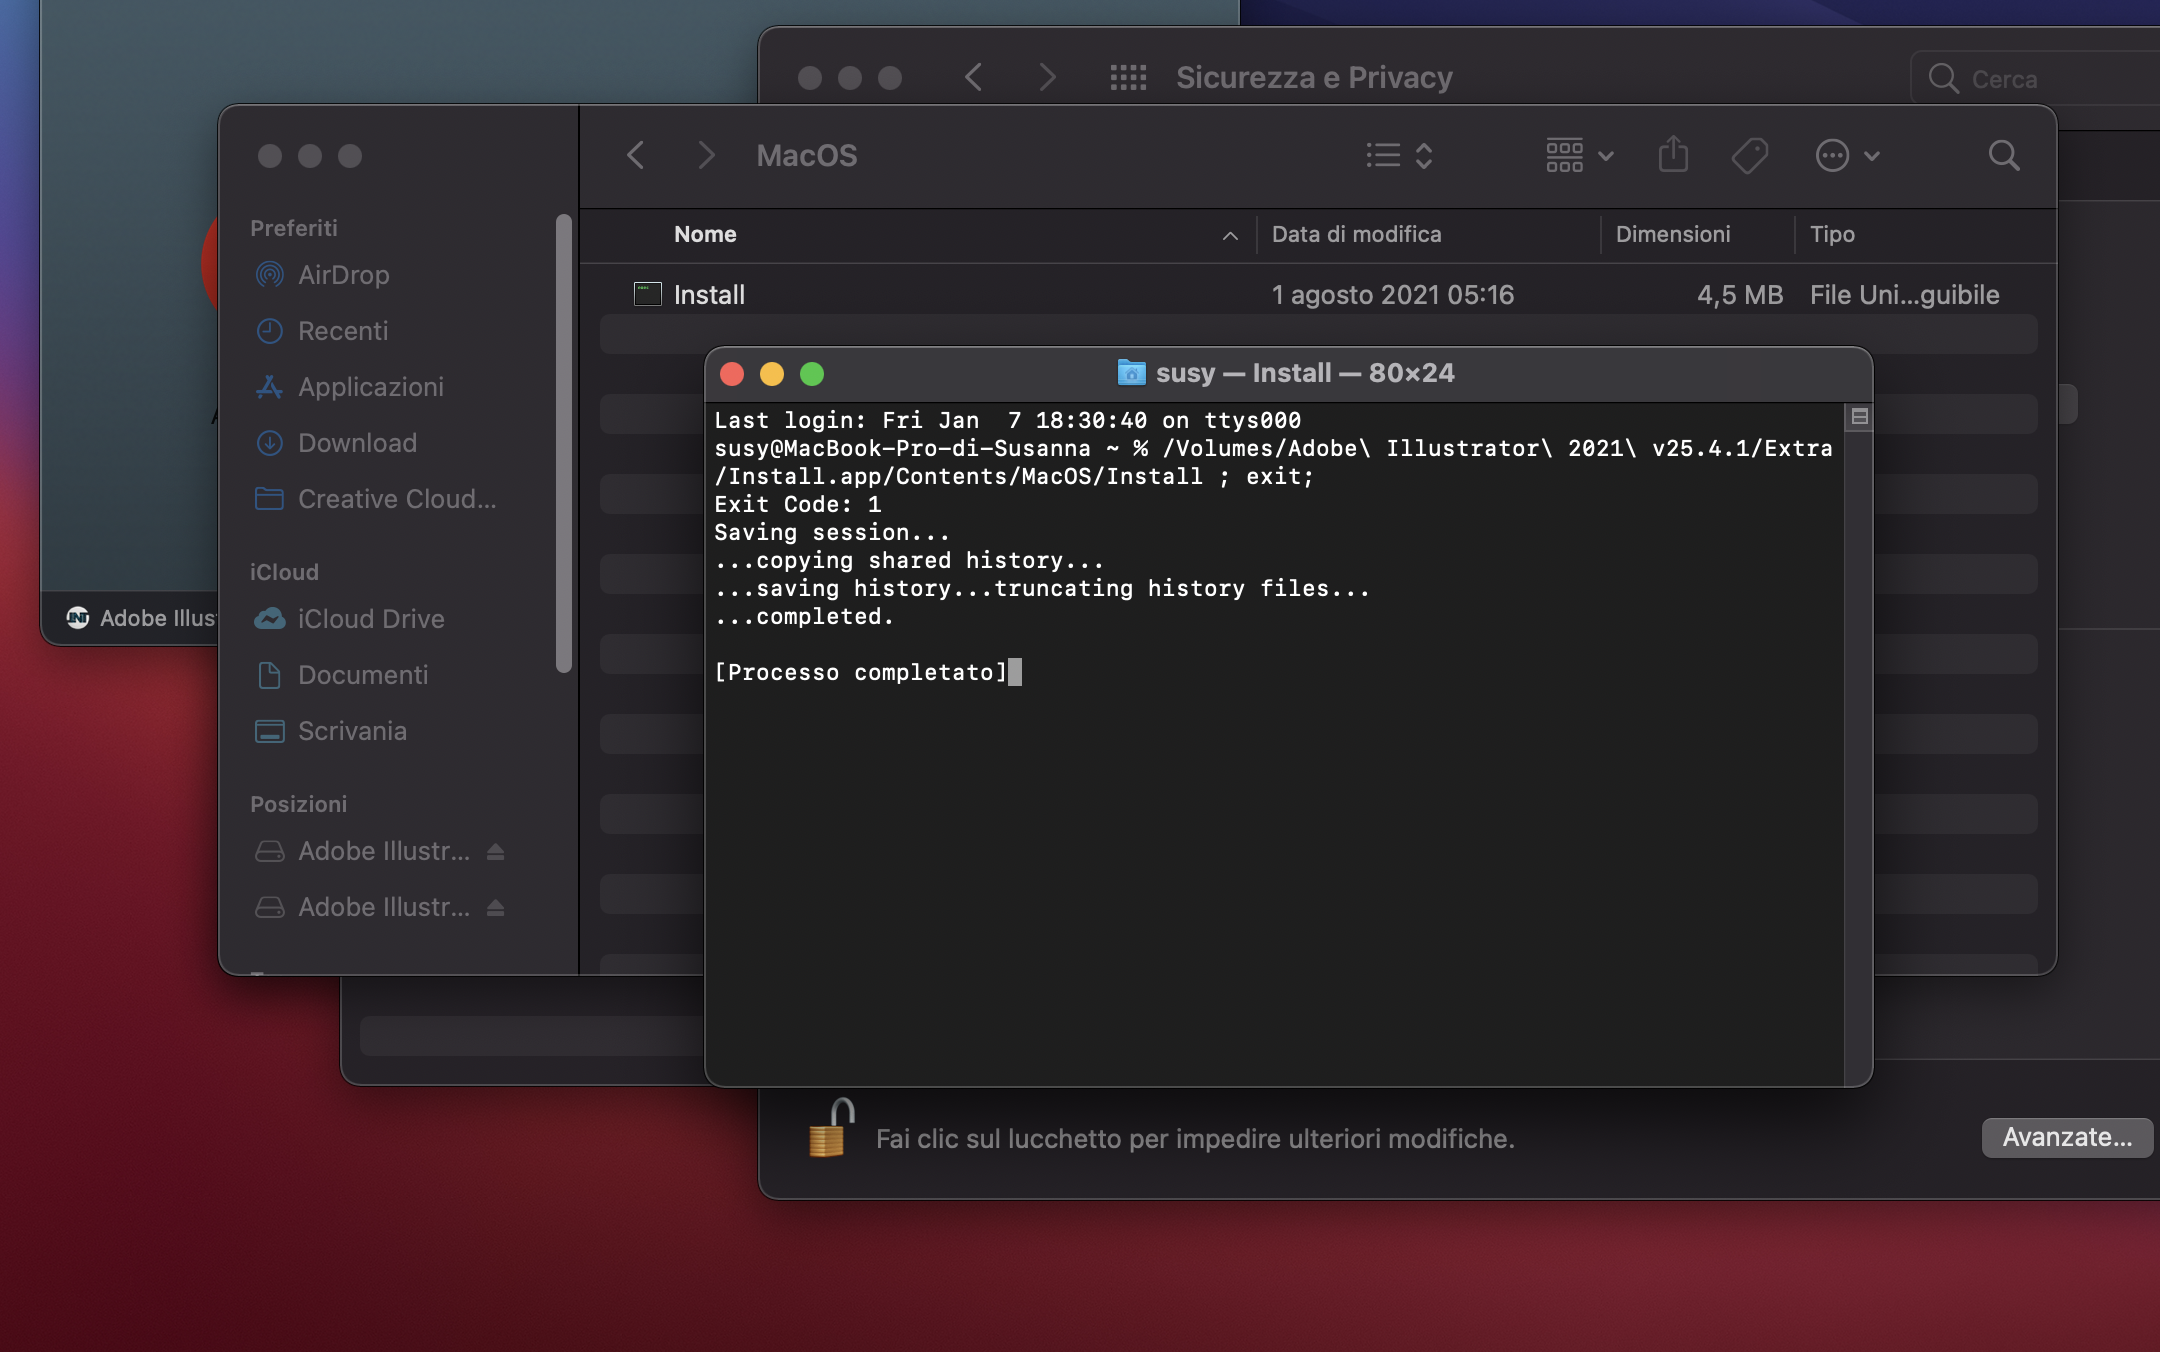Go forward in Sicurezza e Privacy window
The image size is (2160, 1352).
1047,77
